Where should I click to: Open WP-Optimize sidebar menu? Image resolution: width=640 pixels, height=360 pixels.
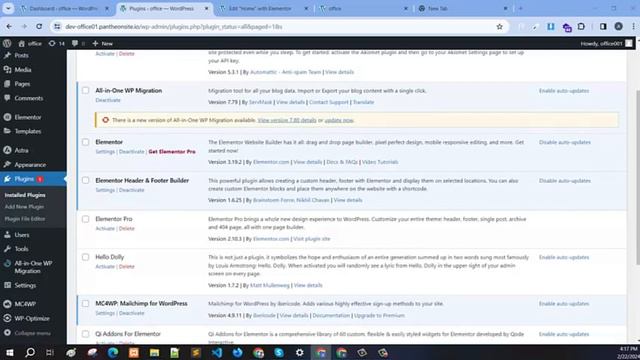33,318
